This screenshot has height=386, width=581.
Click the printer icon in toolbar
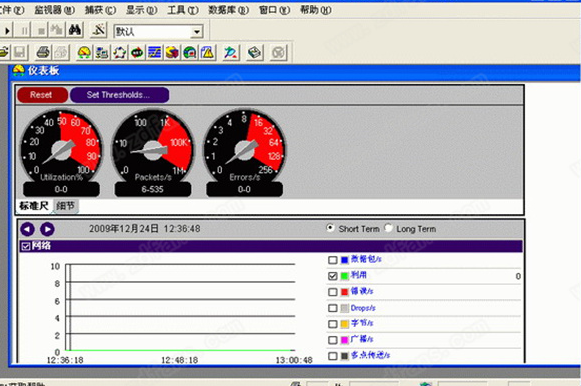[x=43, y=53]
